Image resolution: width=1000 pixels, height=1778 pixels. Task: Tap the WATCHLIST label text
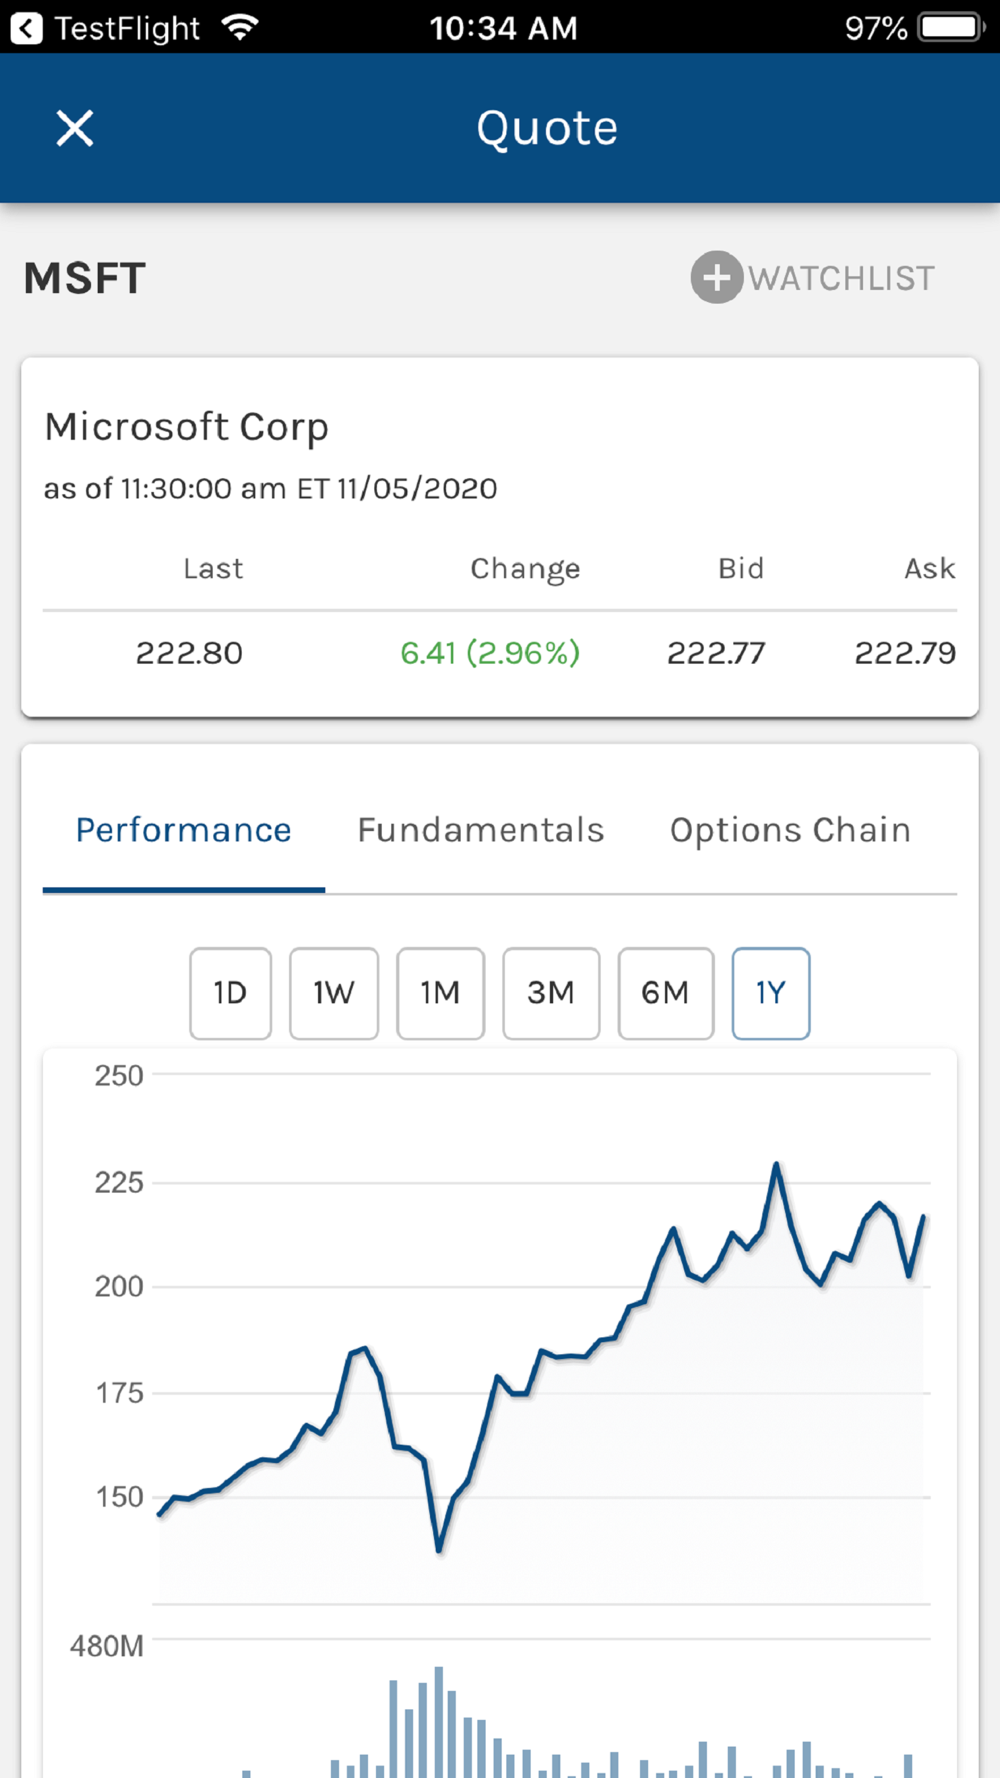coord(842,278)
